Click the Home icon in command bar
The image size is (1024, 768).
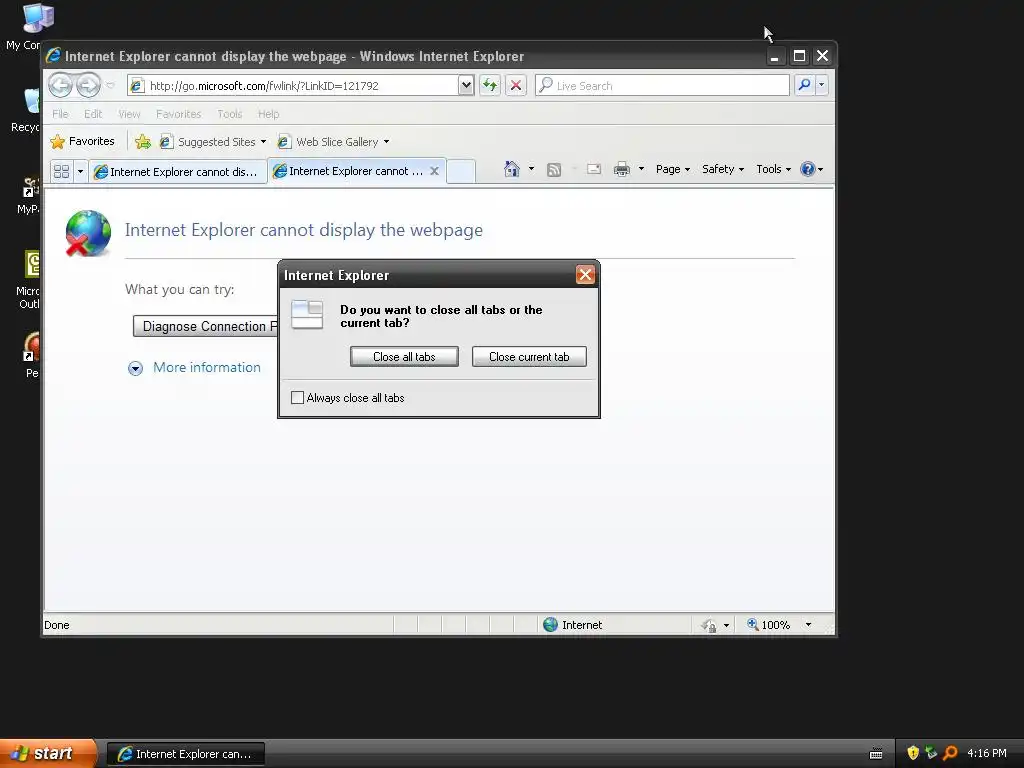[511, 169]
